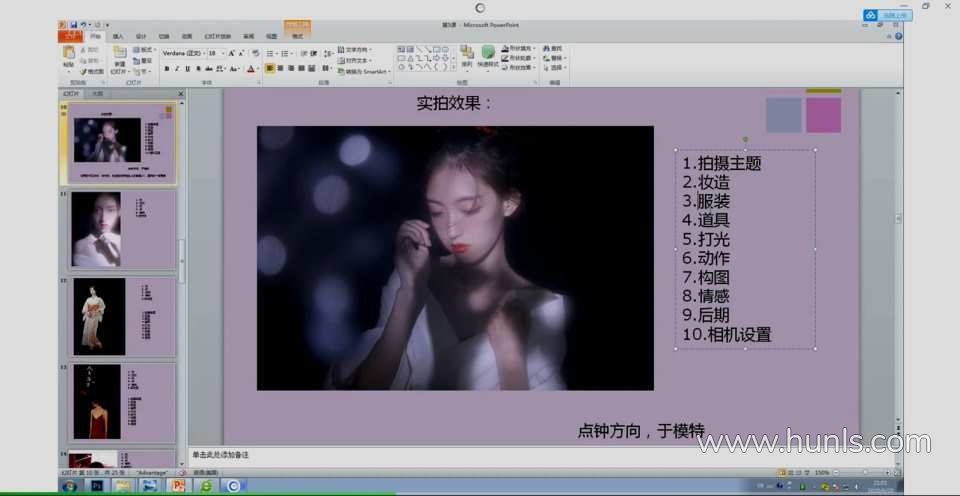The image size is (960, 496).
Task: Click the Windows Start button
Action: pos(69,486)
